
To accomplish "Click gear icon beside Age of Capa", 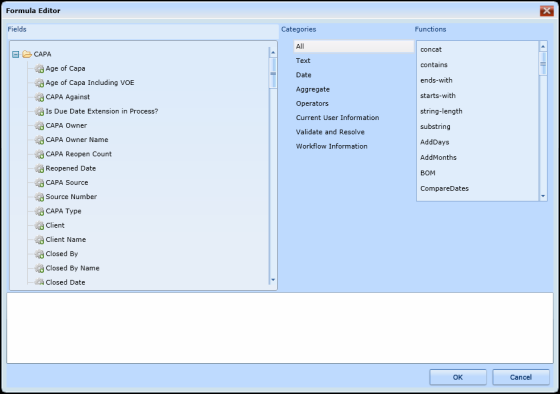I will [x=39, y=69].
